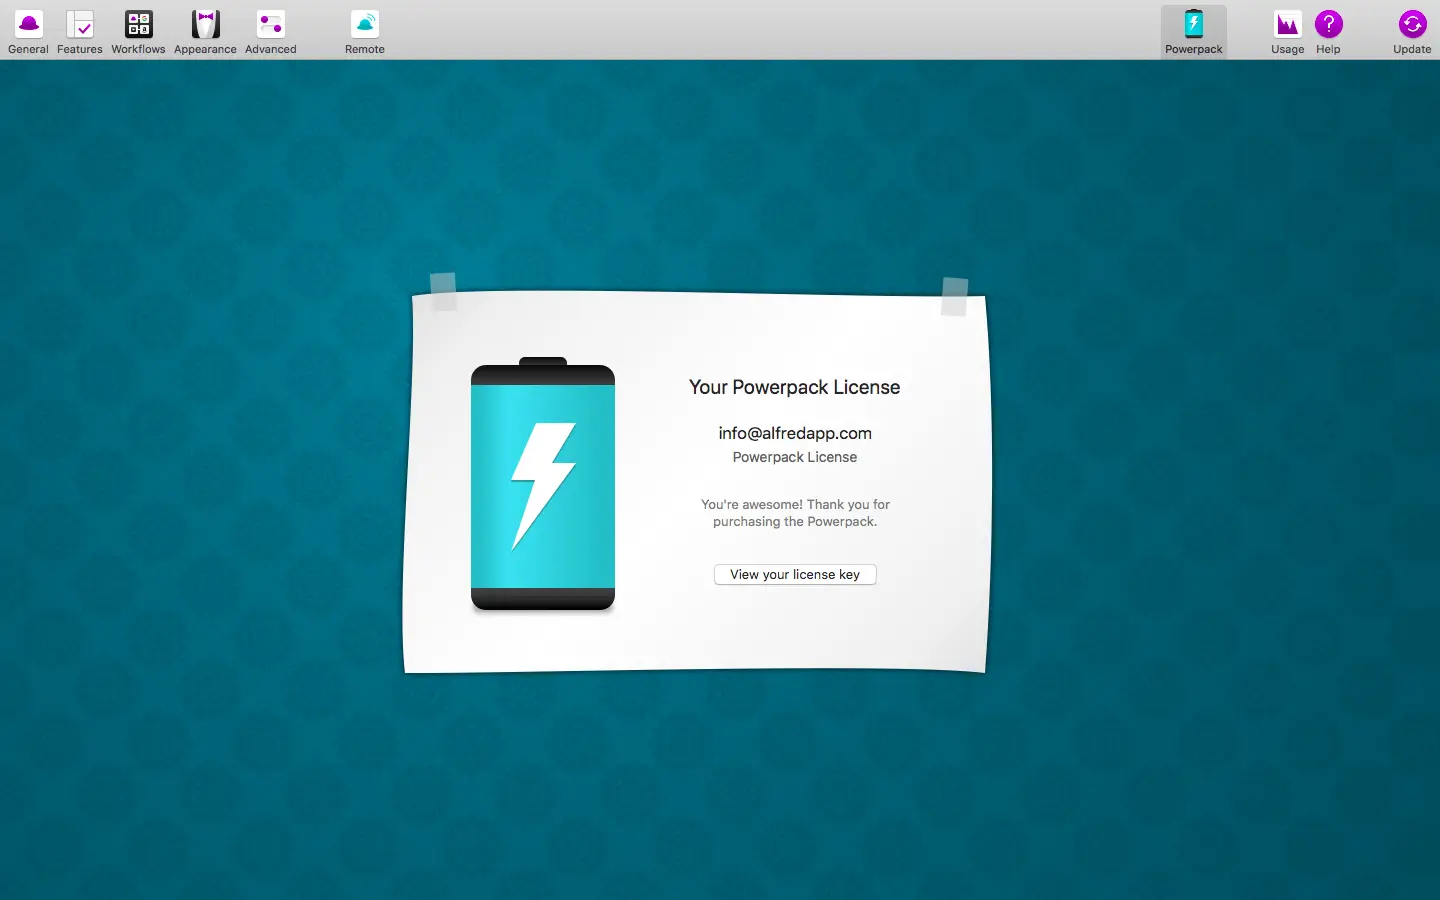Screen dimensions: 1440x900
Task: Switch to the Appearance tuxedo icon
Action: 205,24
